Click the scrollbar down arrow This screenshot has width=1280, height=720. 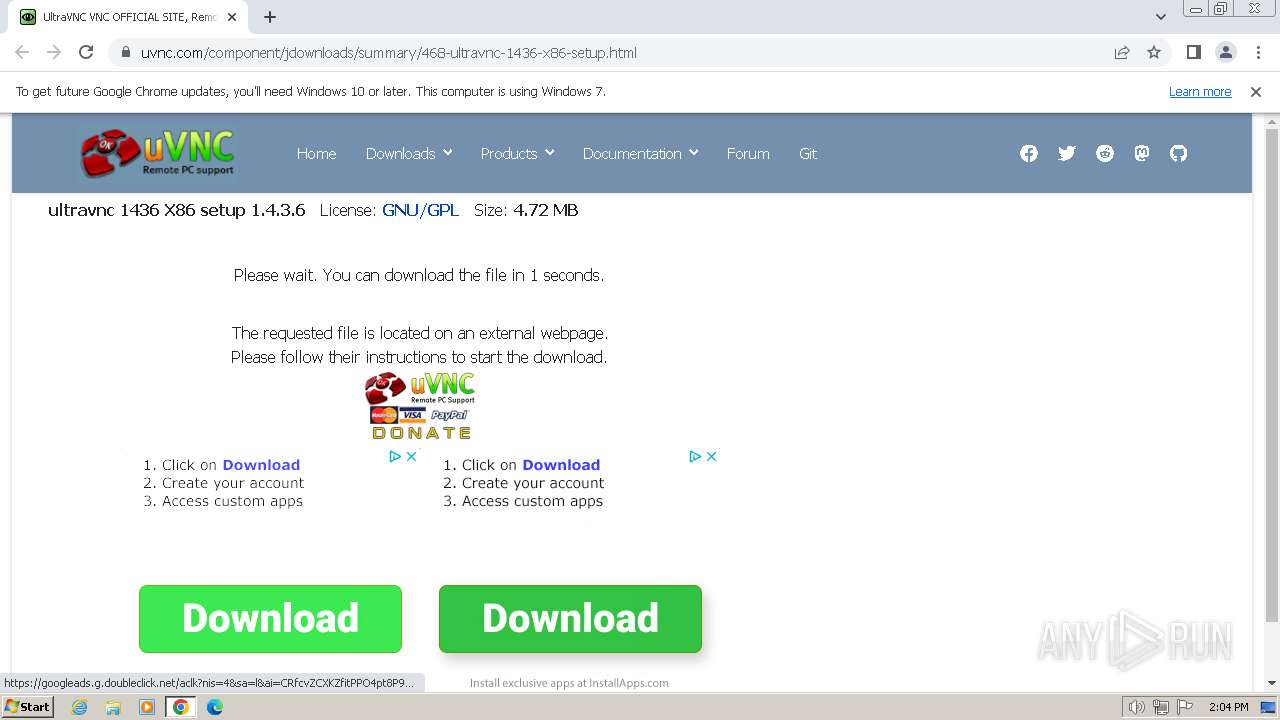[x=1272, y=683]
